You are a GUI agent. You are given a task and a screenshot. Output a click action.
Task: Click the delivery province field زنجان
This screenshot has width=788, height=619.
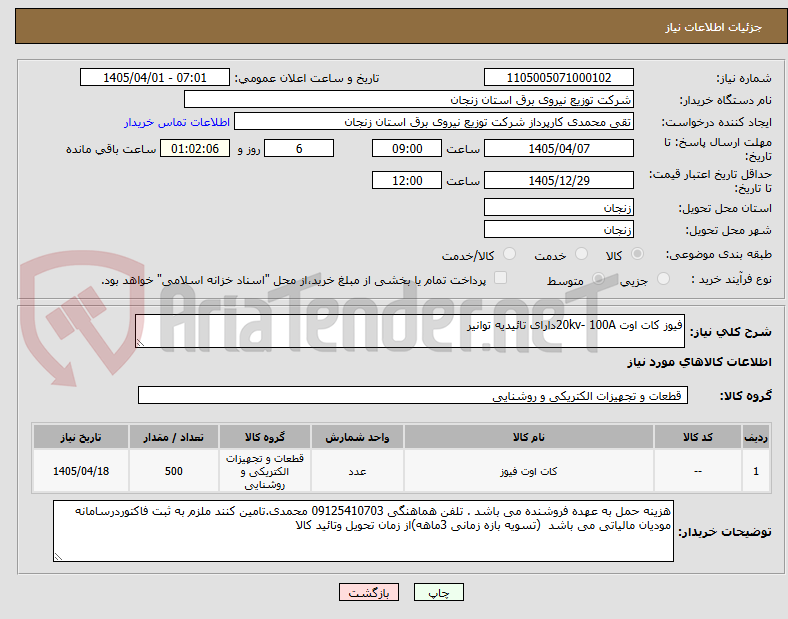point(559,207)
